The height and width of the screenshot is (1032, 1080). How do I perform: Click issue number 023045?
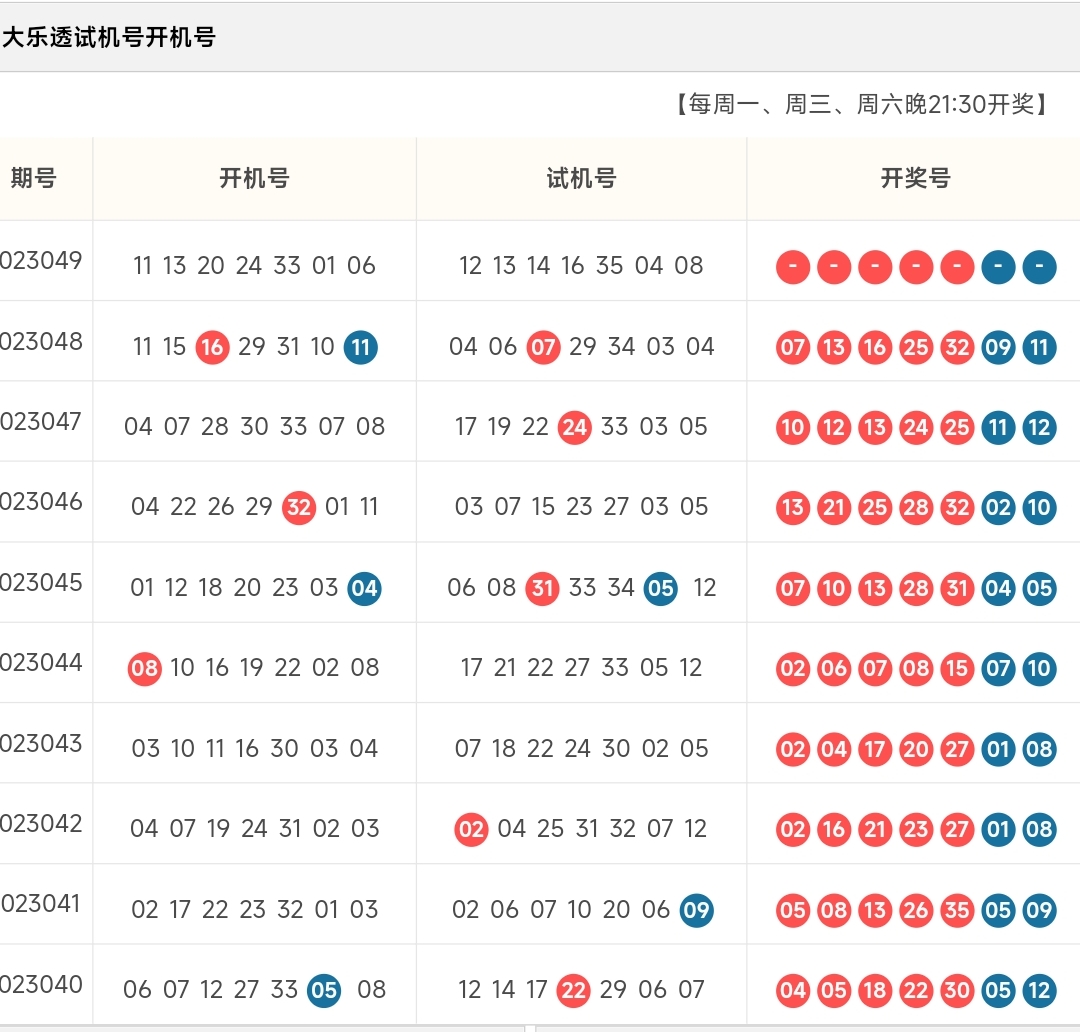pyautogui.click(x=41, y=583)
